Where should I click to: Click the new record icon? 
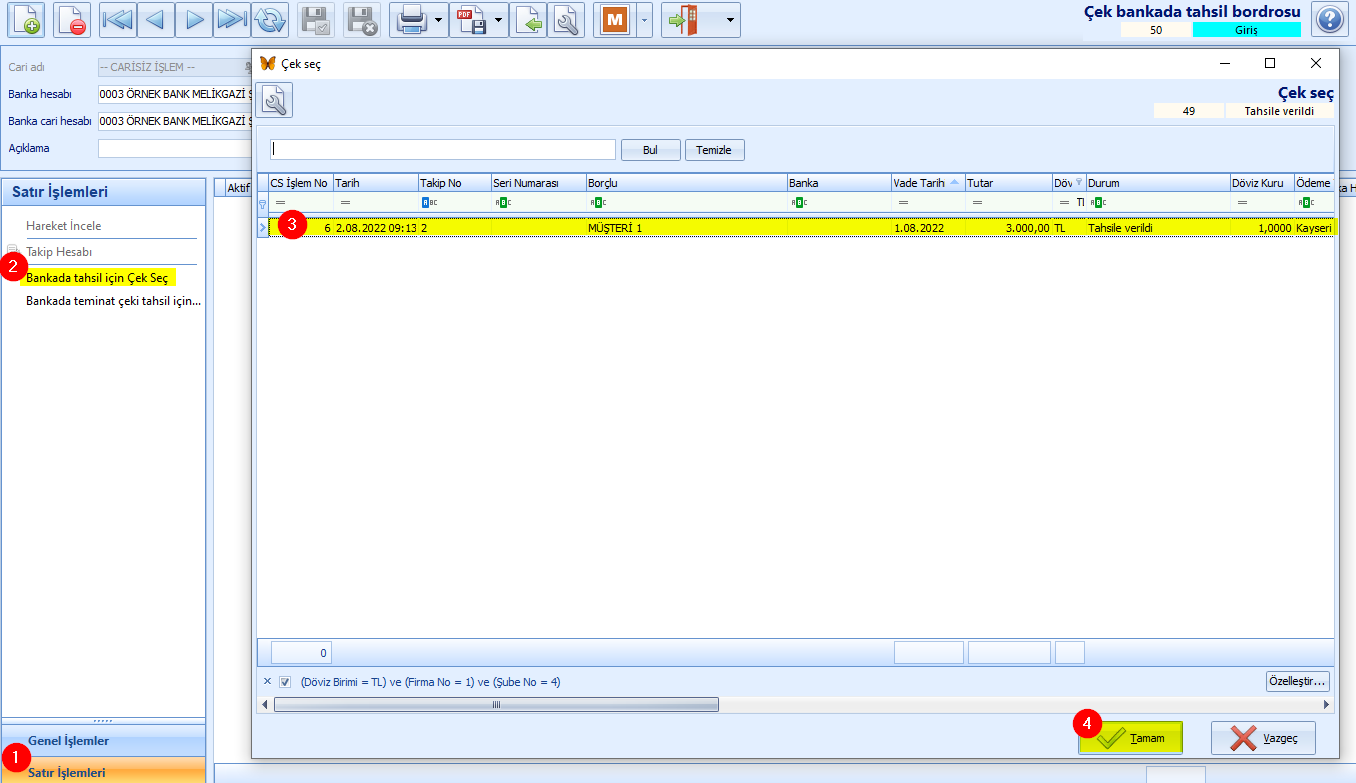coord(27,20)
